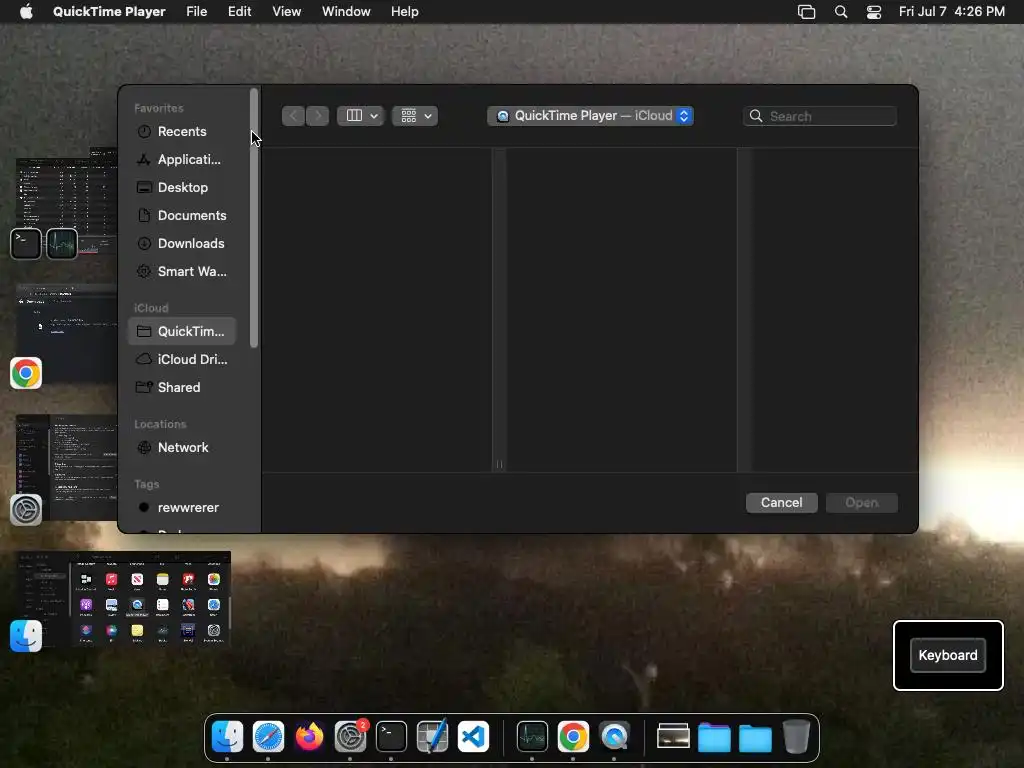Click the Finder Applications window thumbnail
1024x768 pixels.
[123, 599]
